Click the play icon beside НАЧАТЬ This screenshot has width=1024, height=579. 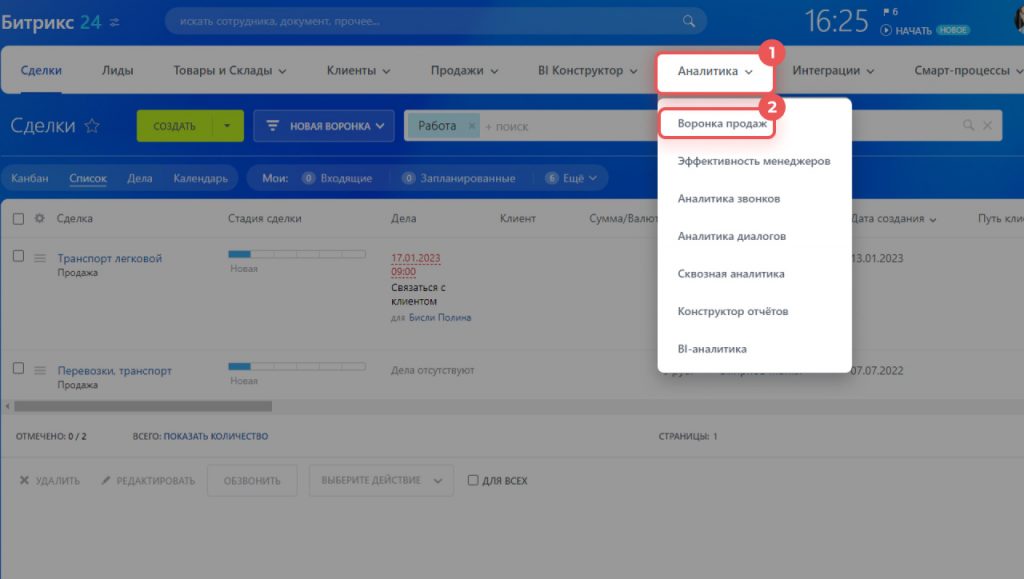[x=886, y=30]
